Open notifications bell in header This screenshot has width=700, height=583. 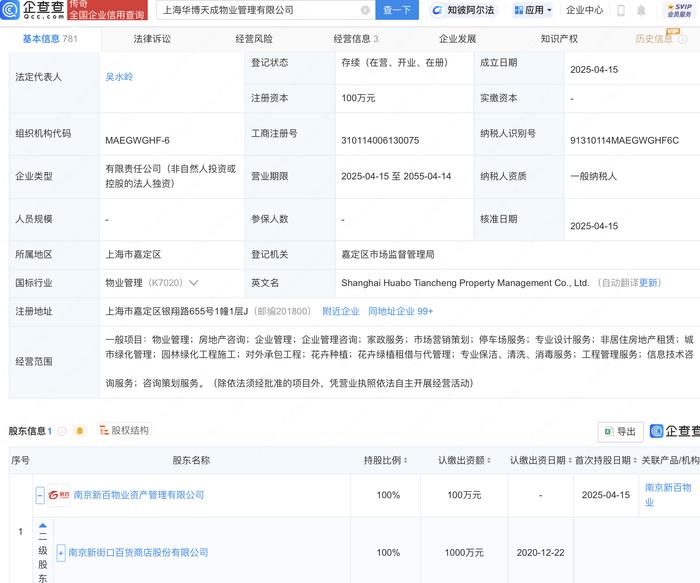[641, 10]
